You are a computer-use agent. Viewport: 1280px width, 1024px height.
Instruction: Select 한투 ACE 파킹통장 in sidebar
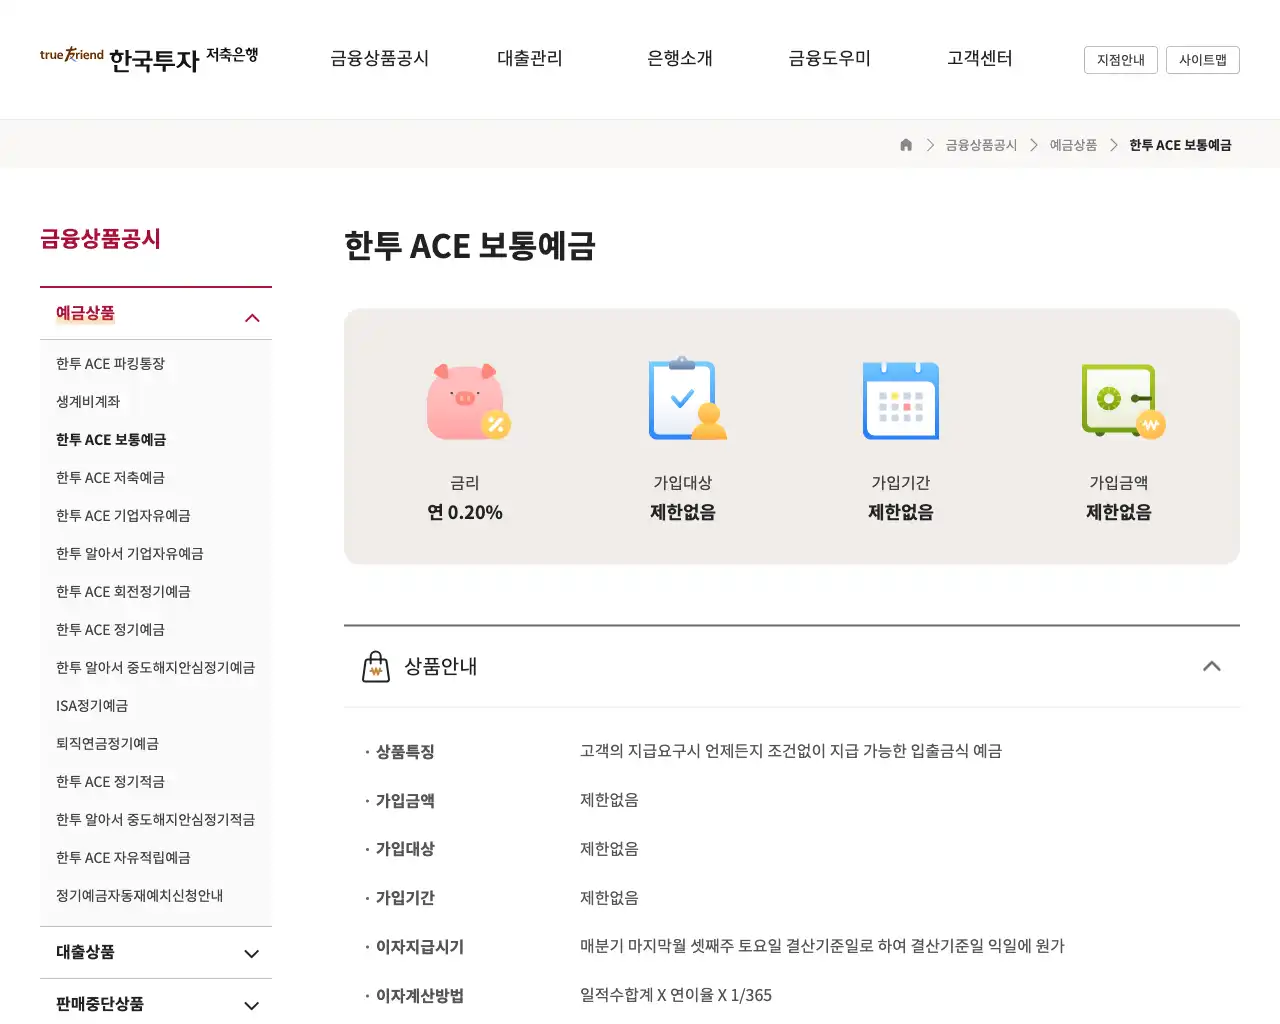tap(110, 364)
